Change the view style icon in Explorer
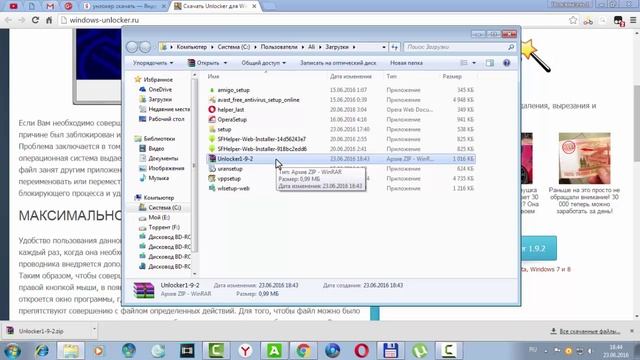 [x=464, y=63]
